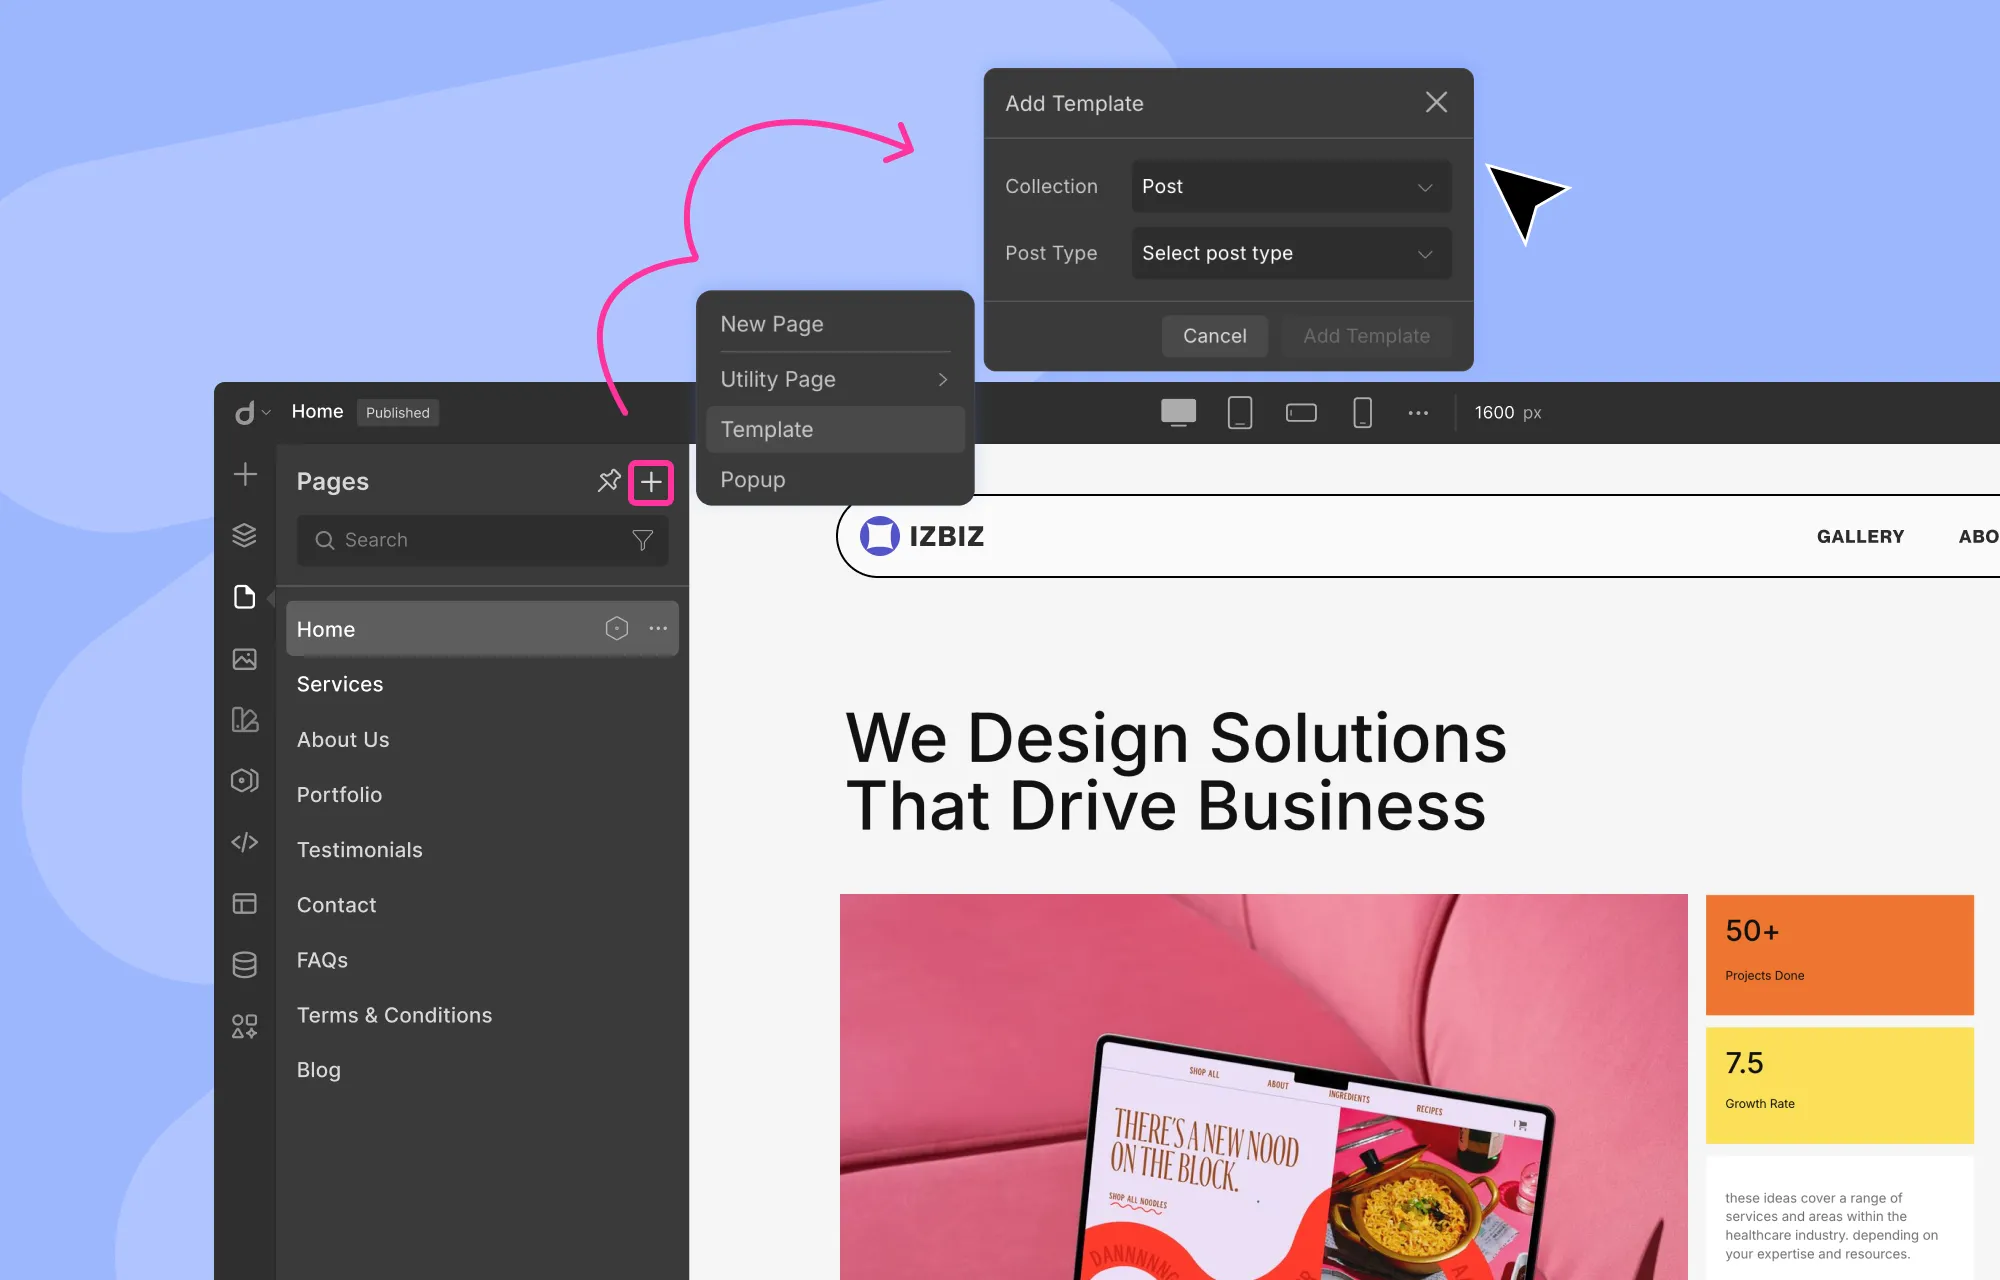Open the Pages panel icon in sidebar

coord(245,597)
